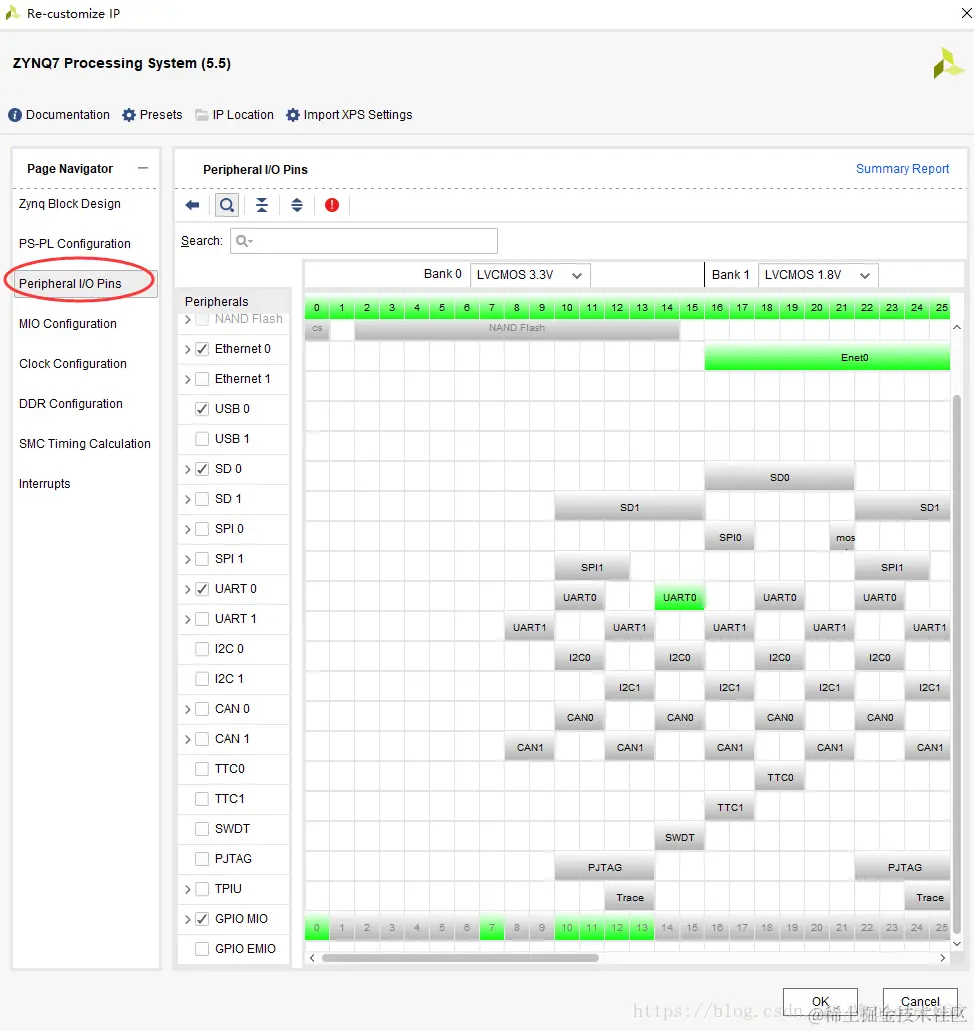Select the gray TTC1 pin block
This screenshot has width=974, height=1031.
tap(730, 808)
